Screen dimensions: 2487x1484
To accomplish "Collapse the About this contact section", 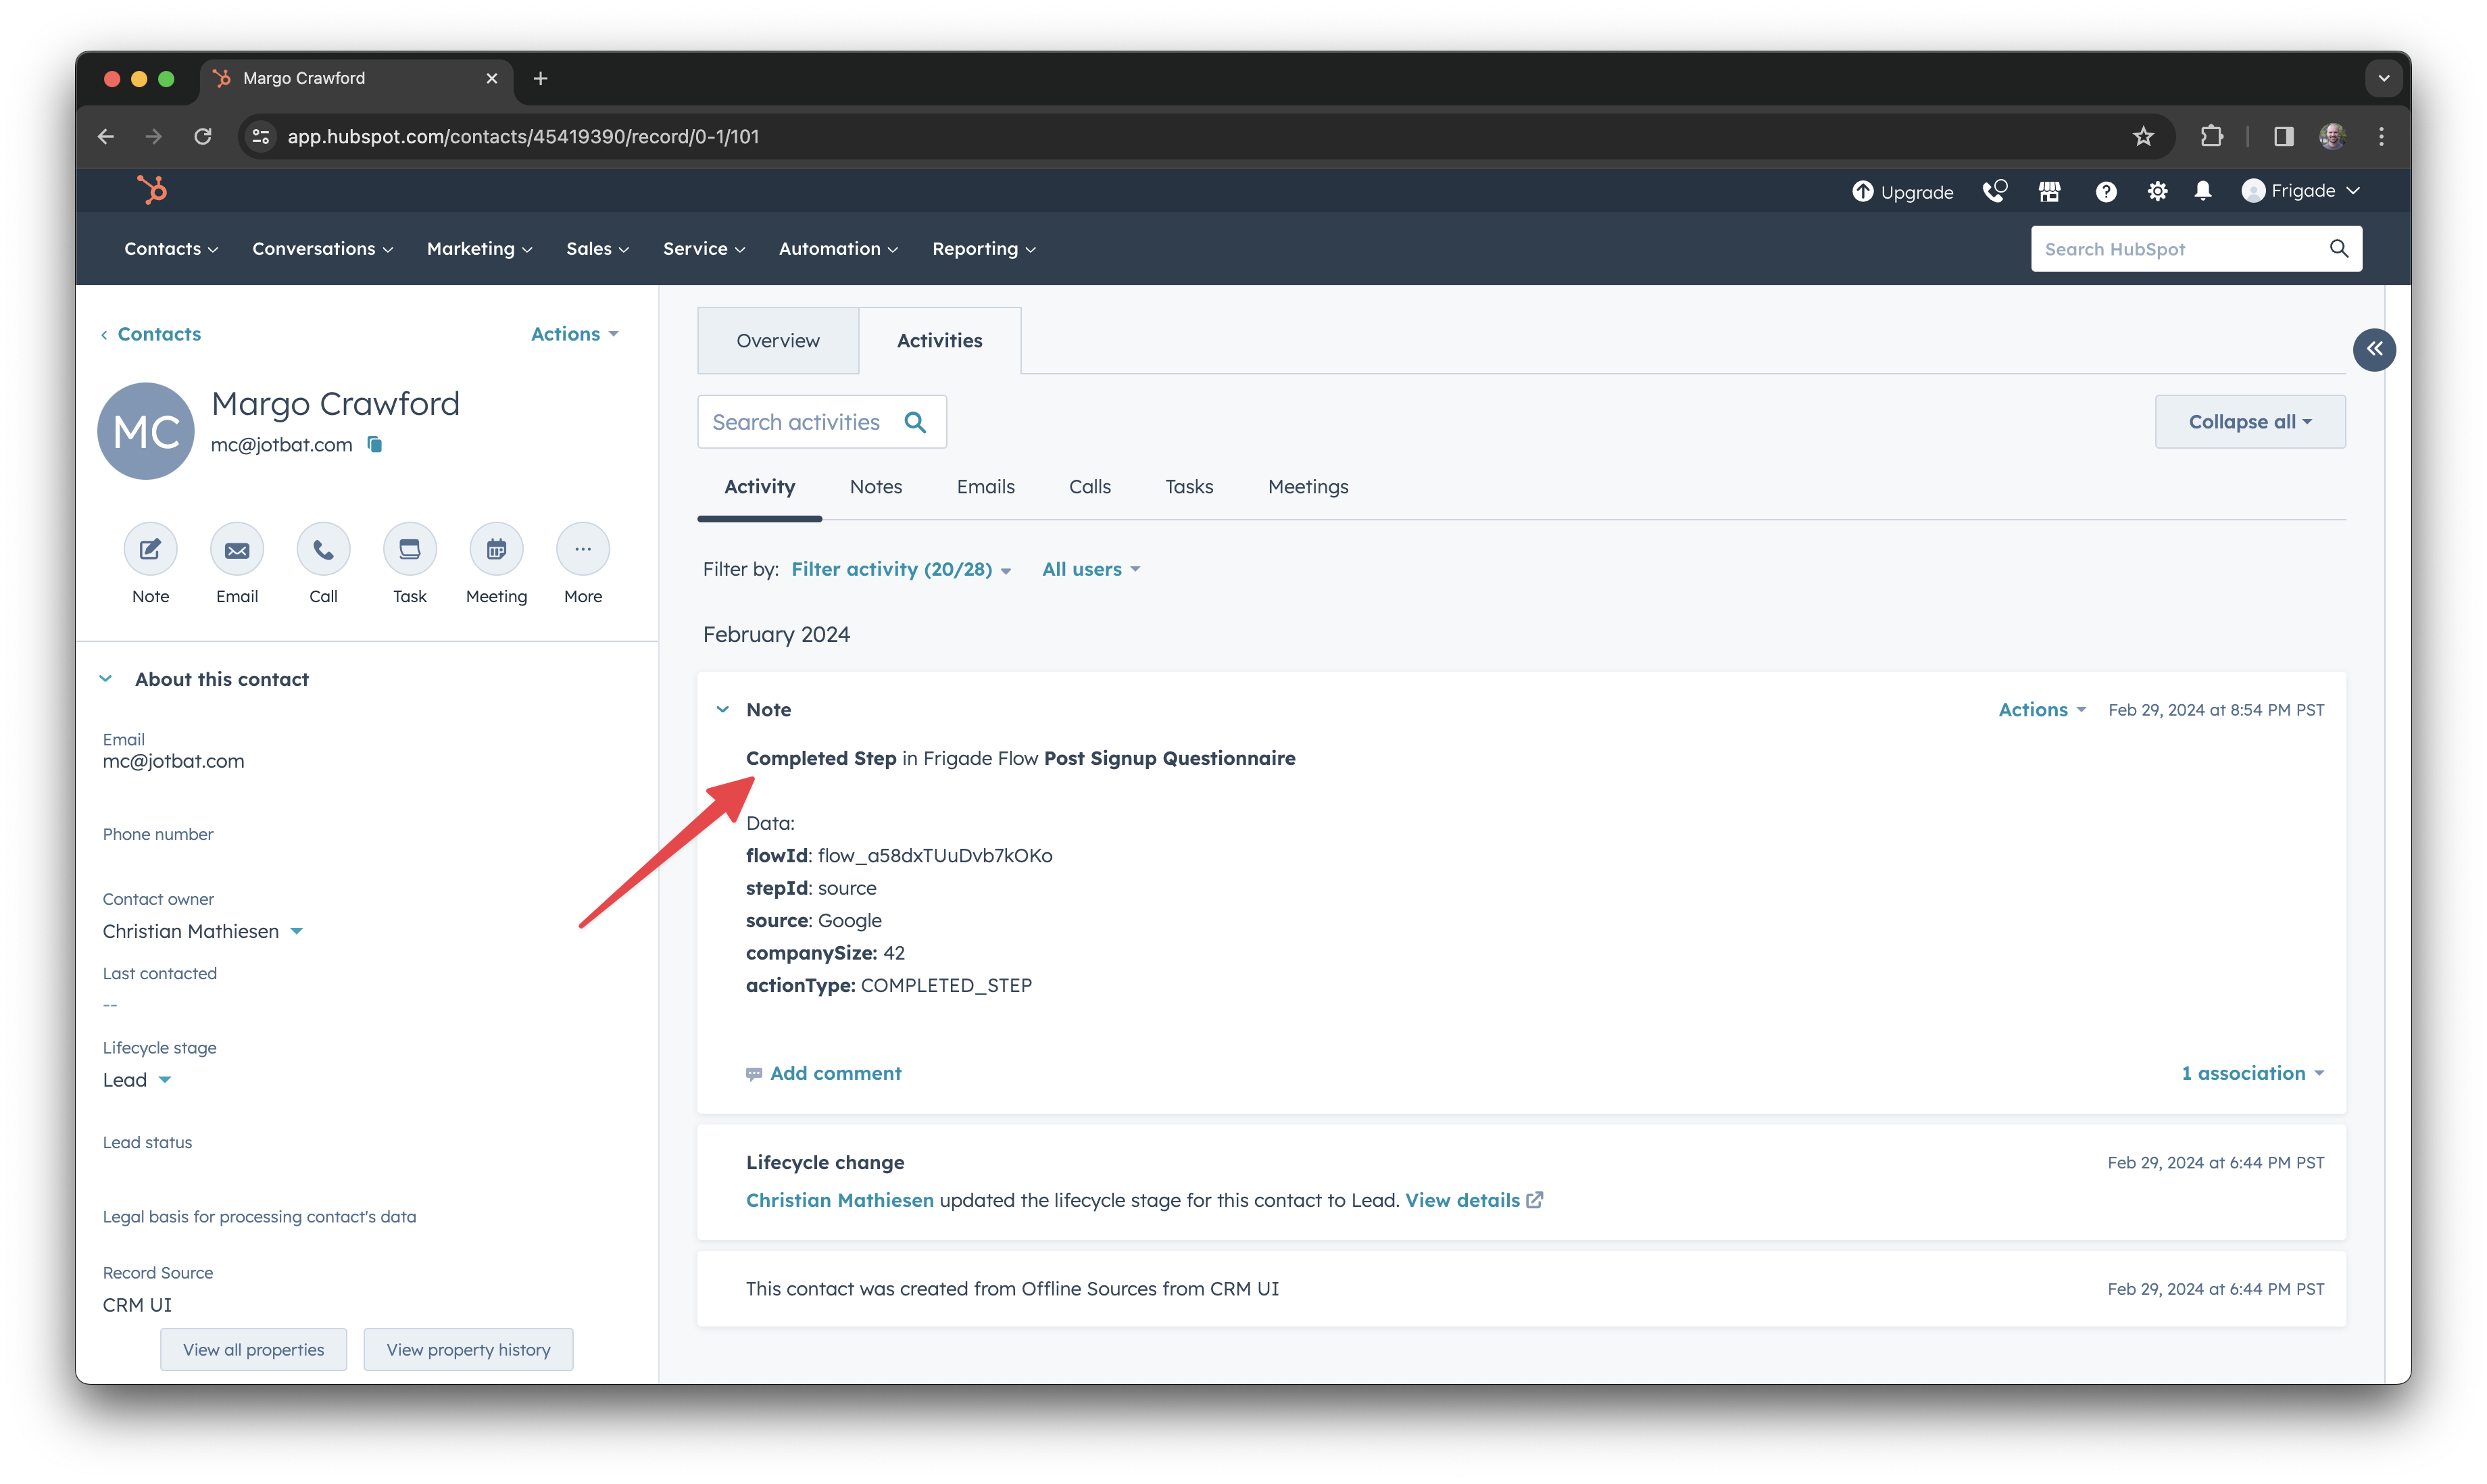I will point(106,678).
